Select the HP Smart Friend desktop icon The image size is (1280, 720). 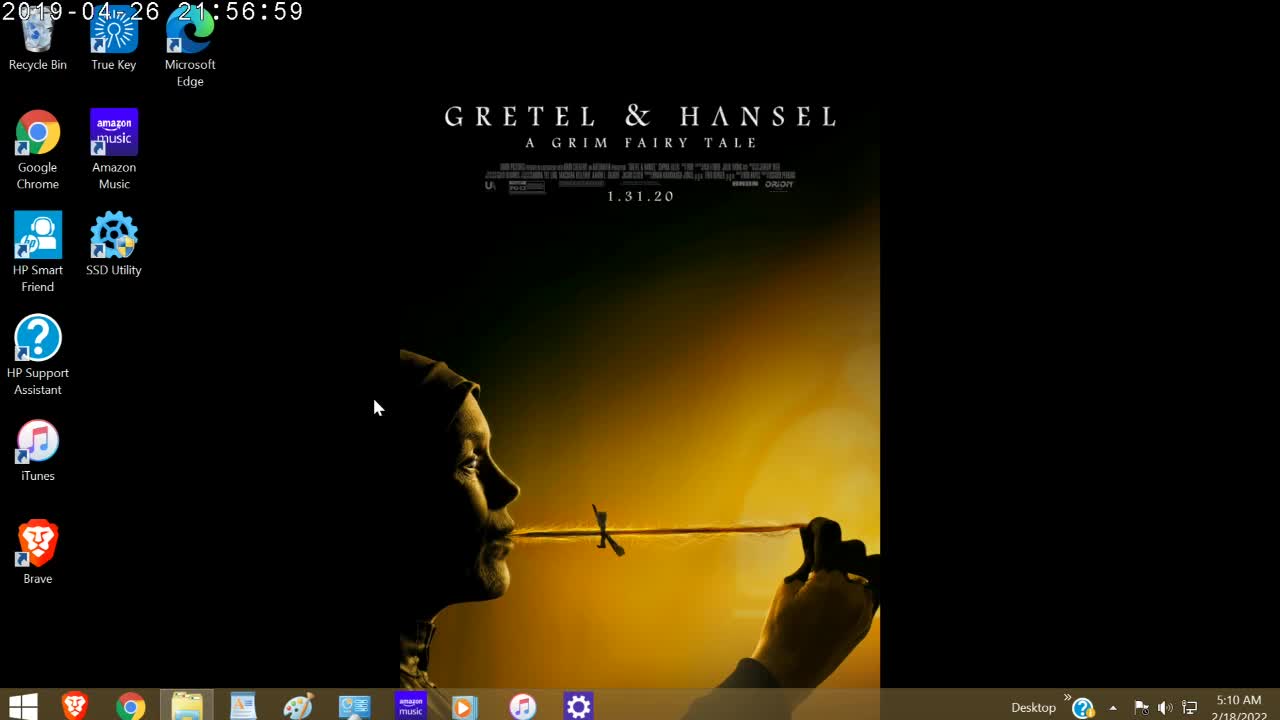[x=38, y=252]
